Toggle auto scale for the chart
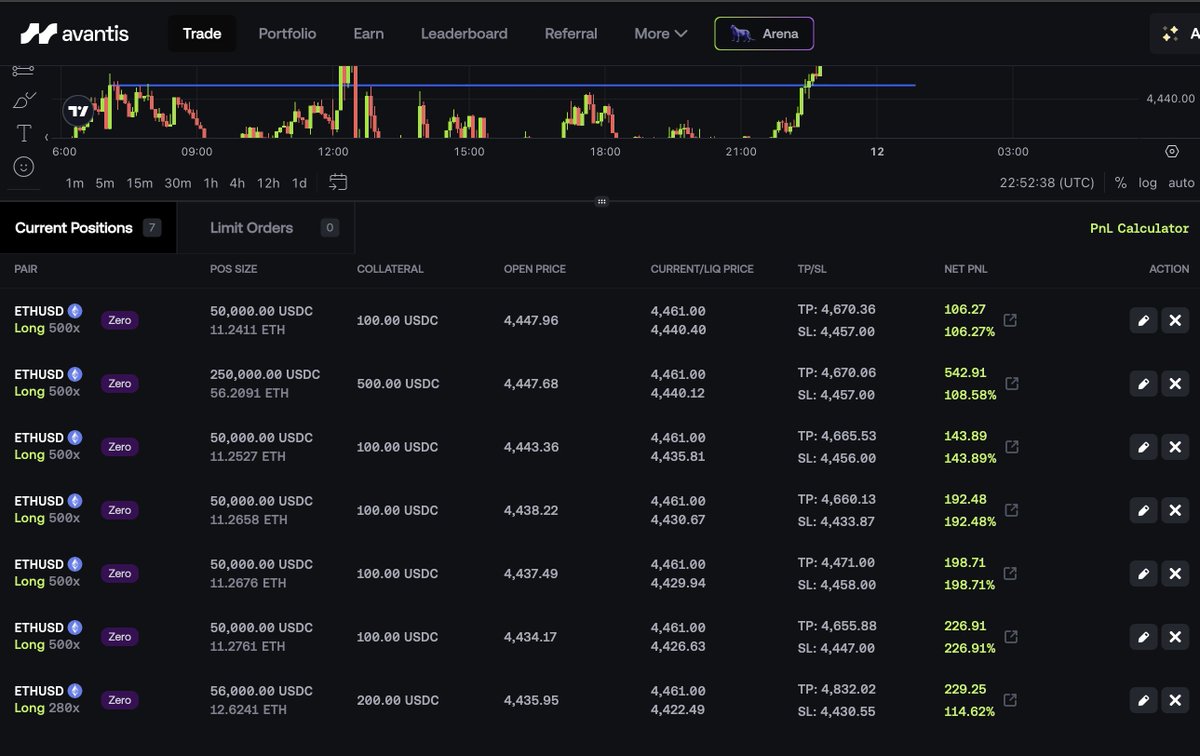Screen dimensions: 1200x756 [1181, 183]
